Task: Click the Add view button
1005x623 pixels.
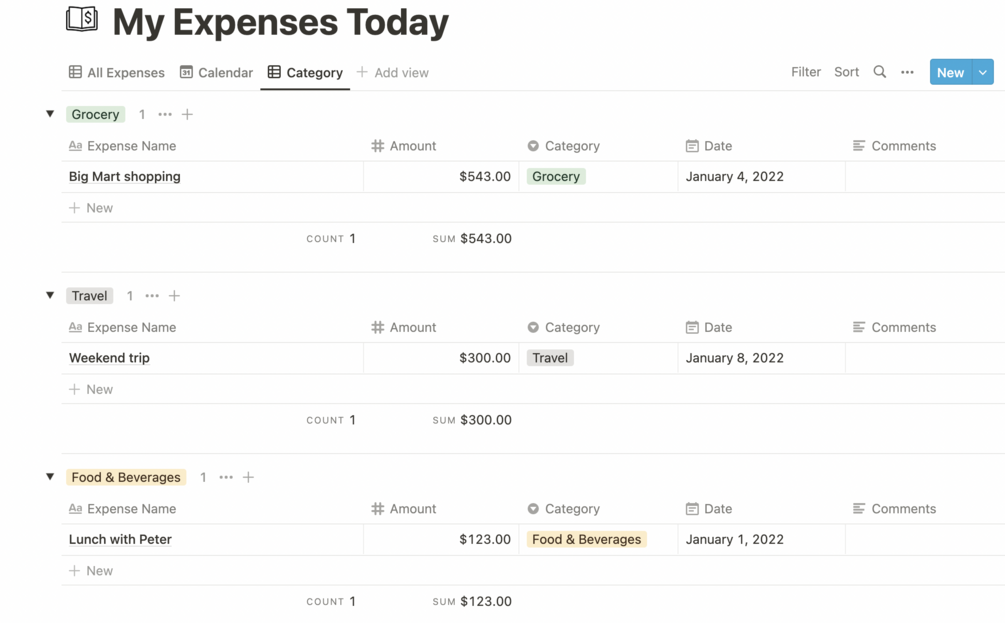Action: click(392, 72)
